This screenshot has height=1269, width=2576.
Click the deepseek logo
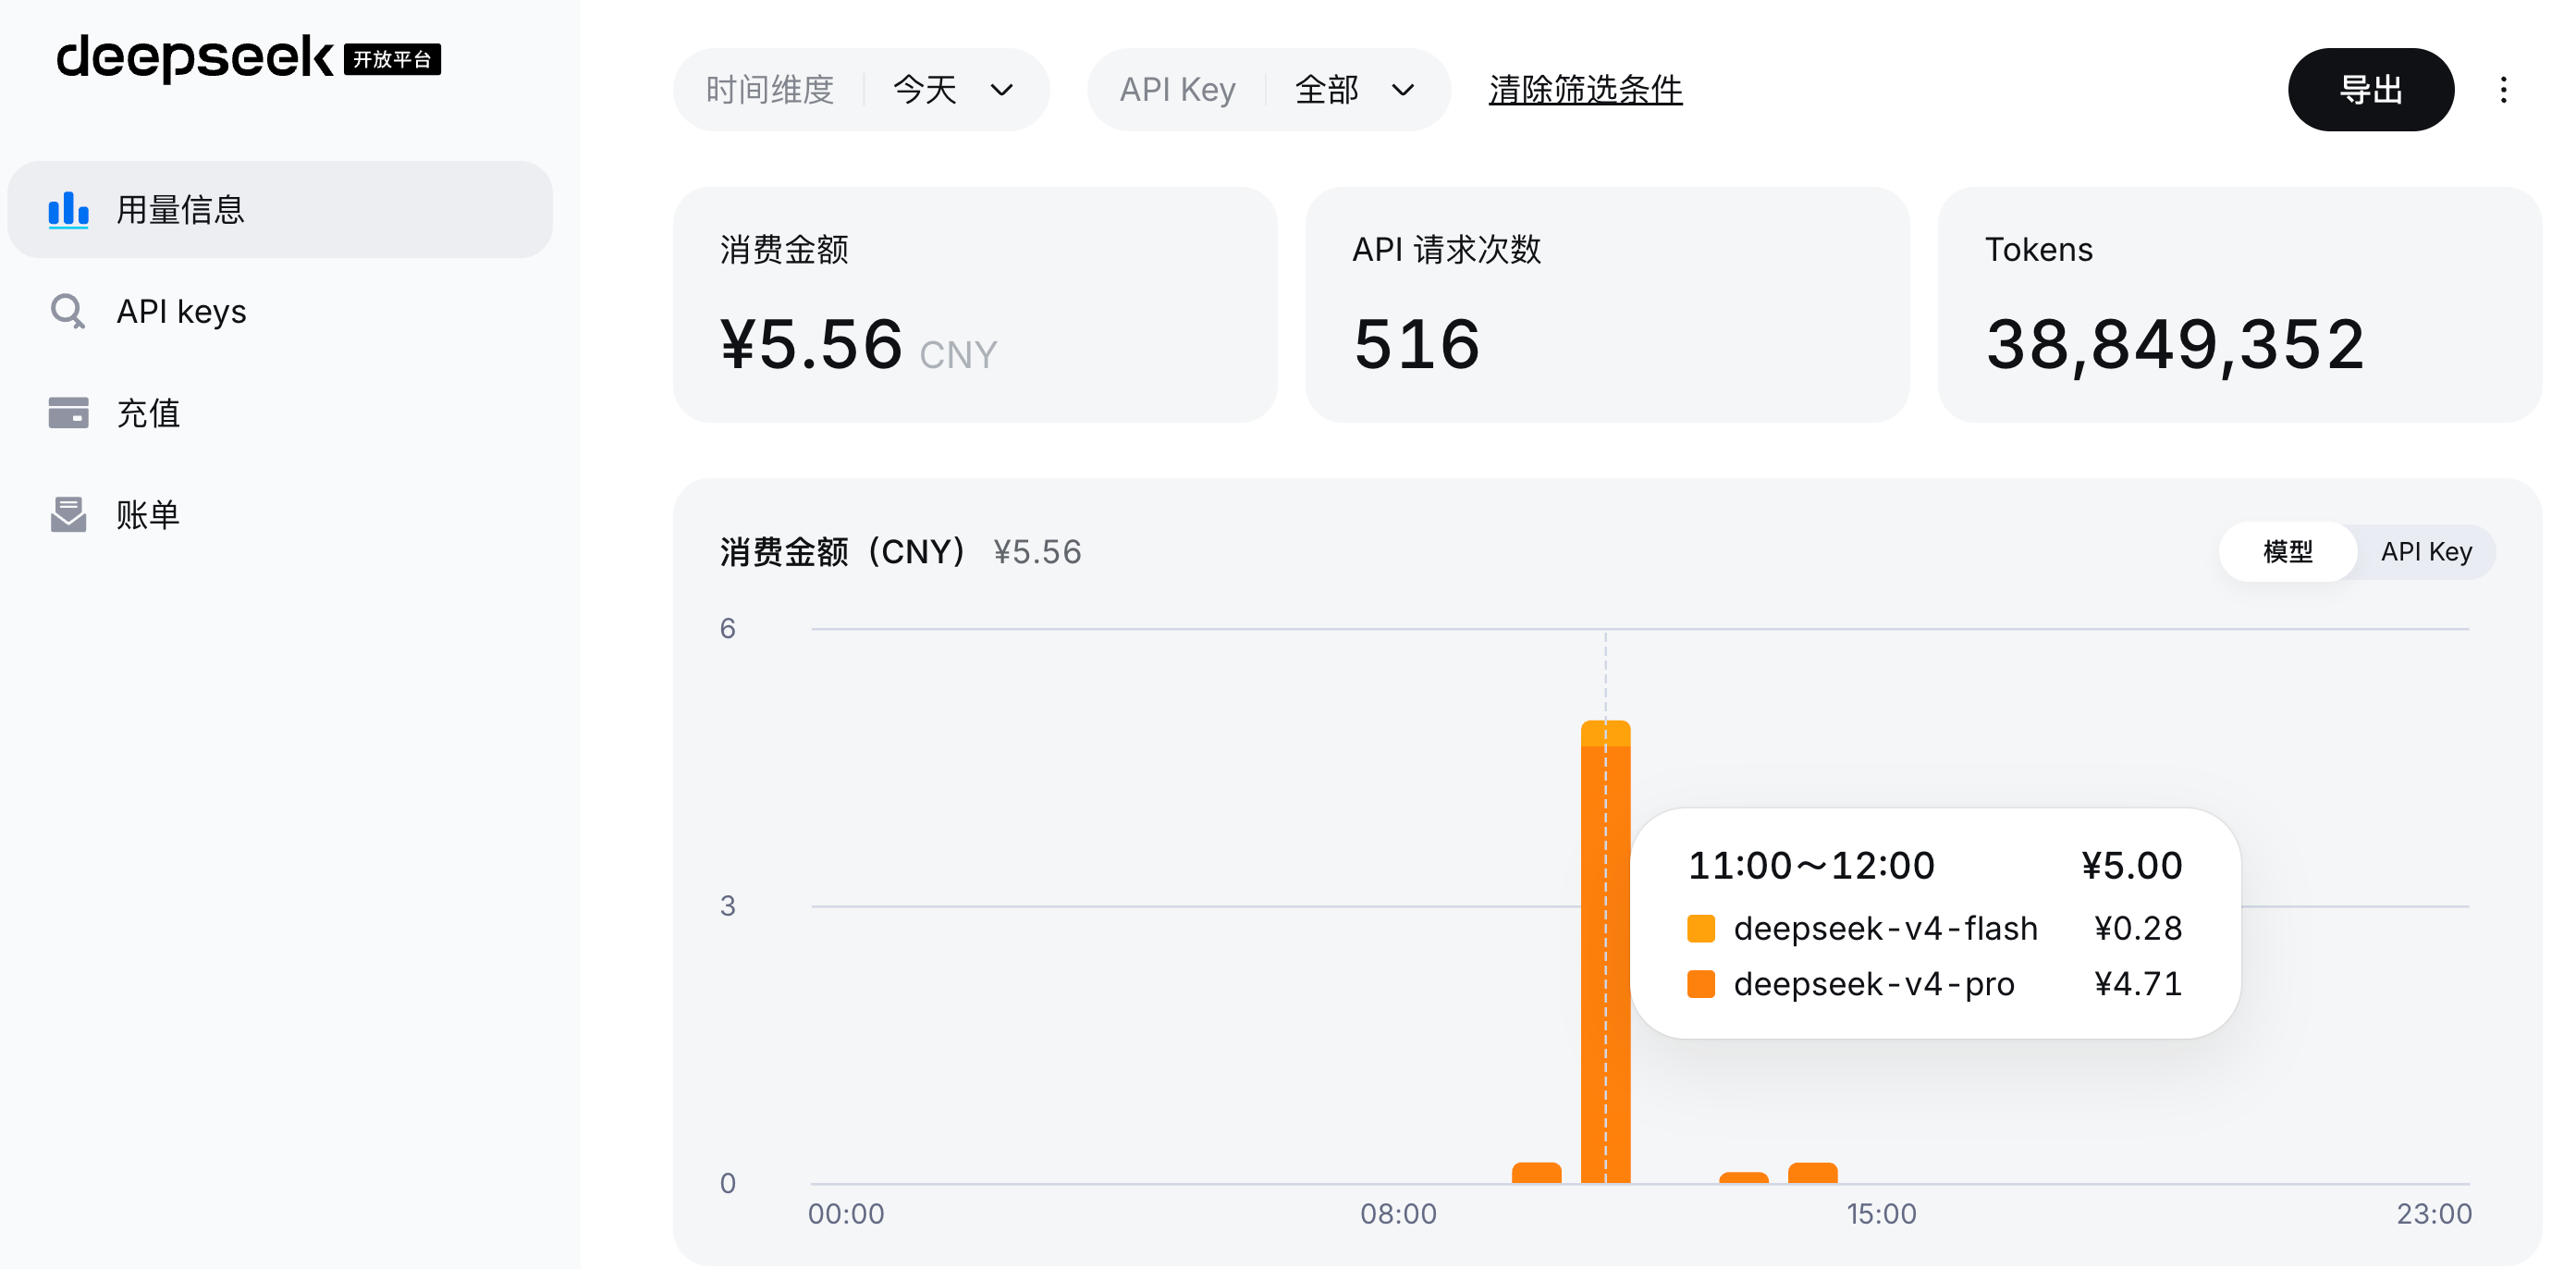pos(194,57)
